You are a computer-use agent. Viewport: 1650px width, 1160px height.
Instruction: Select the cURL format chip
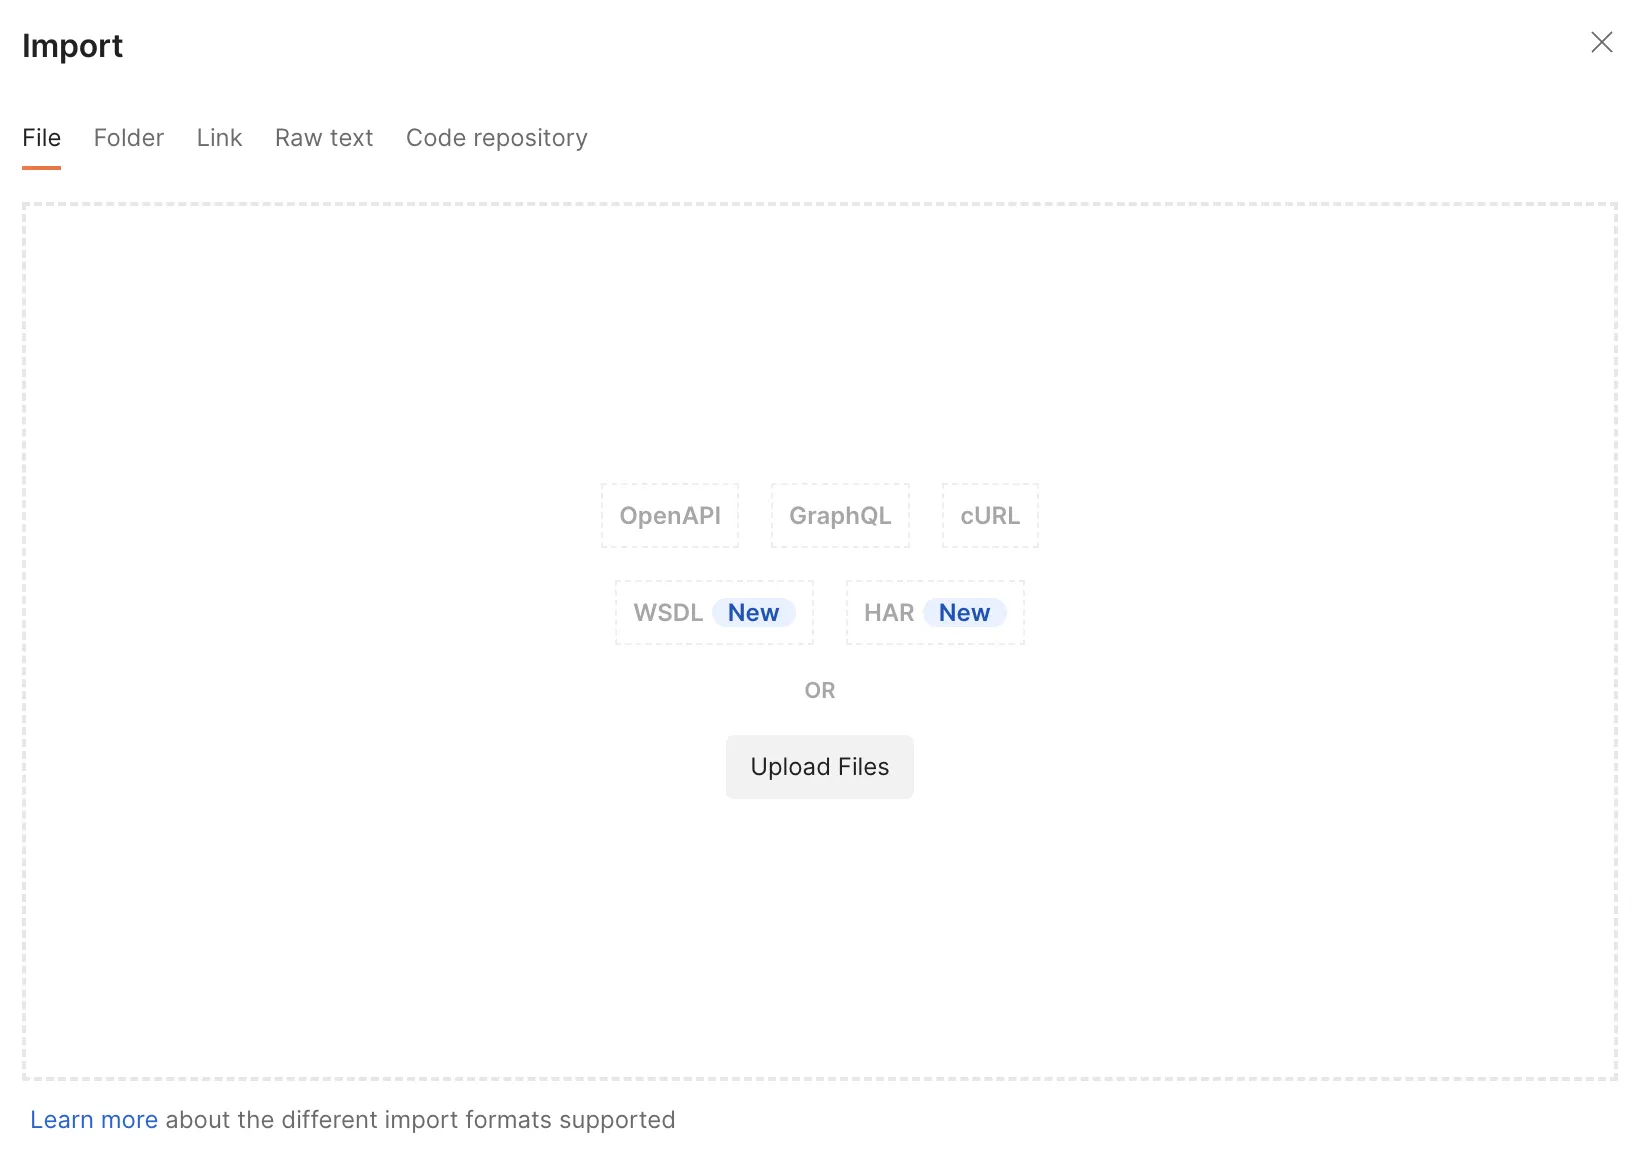pyautogui.click(x=990, y=516)
